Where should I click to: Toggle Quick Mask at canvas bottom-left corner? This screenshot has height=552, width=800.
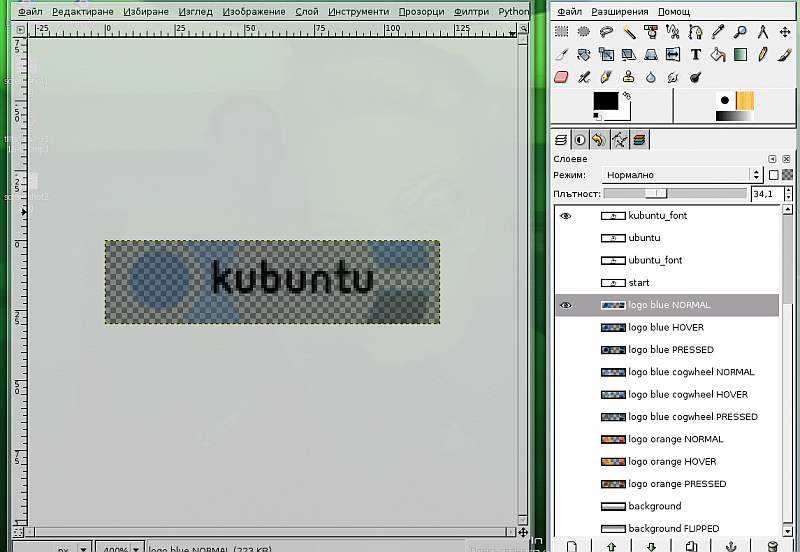click(x=18, y=533)
